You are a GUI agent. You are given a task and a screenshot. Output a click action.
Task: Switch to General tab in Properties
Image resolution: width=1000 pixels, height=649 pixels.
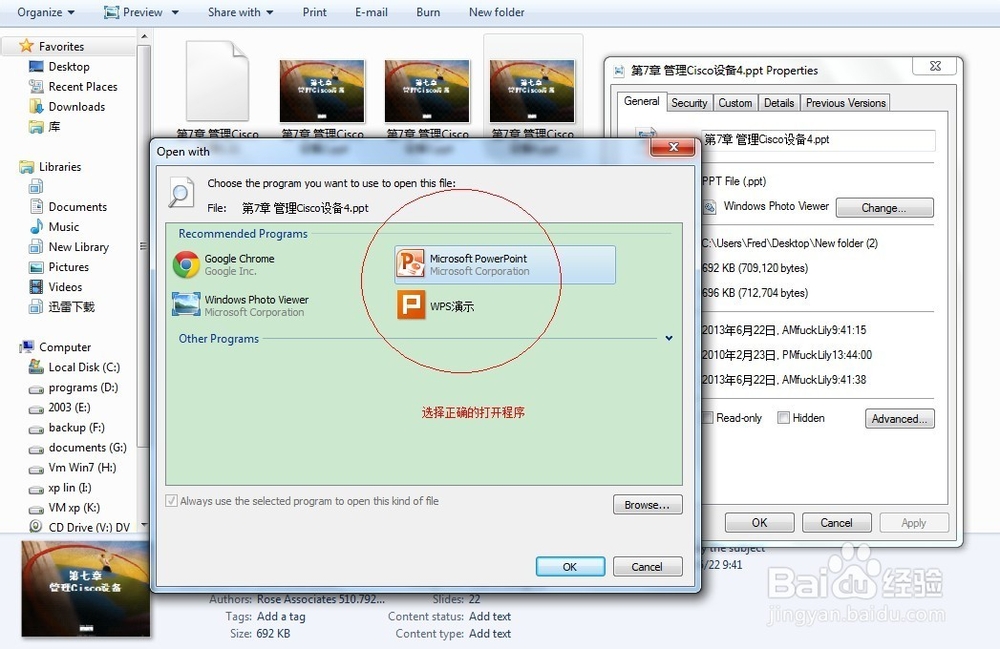642,101
